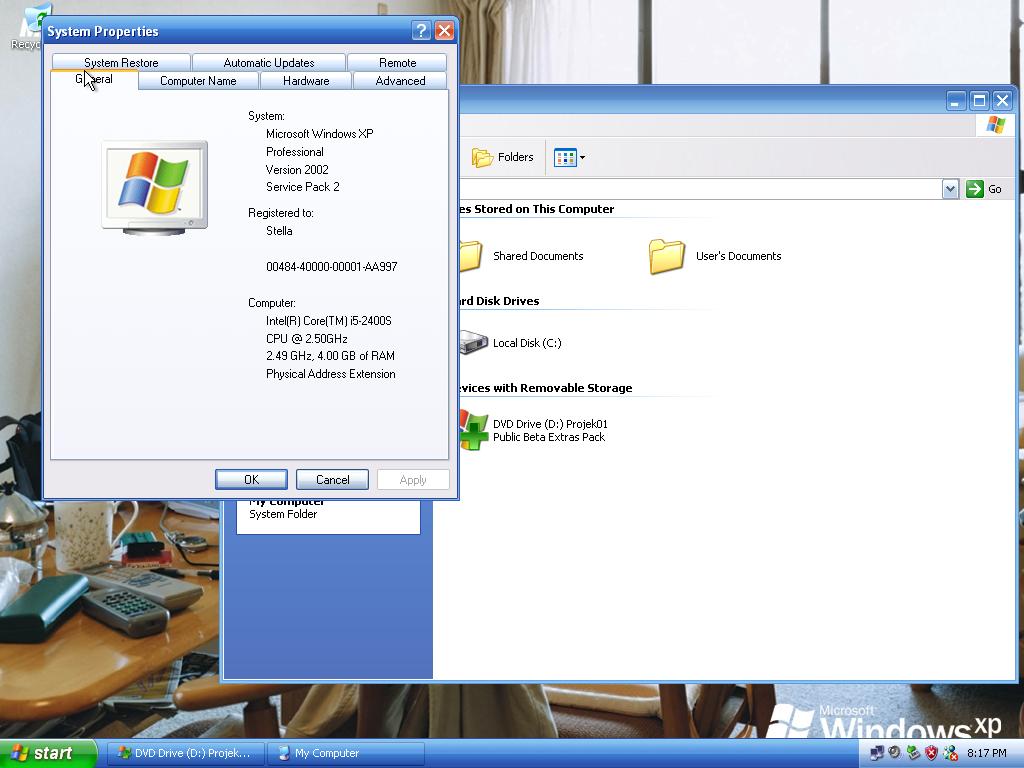This screenshot has height=768, width=1024.
Task: Click the Cancel button
Action: coord(332,480)
